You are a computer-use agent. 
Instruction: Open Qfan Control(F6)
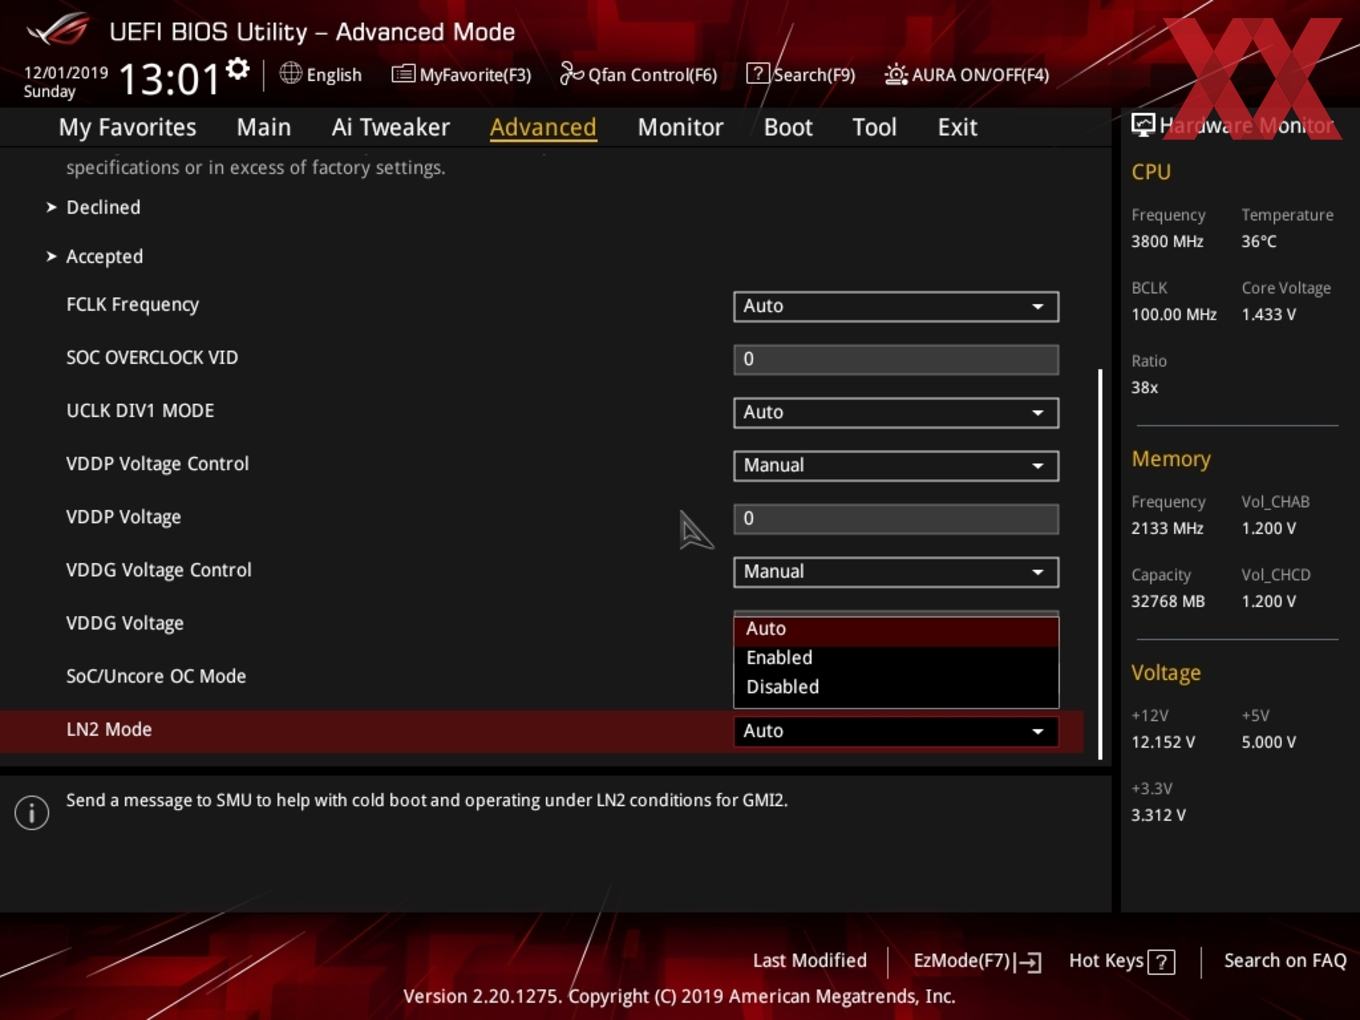point(639,74)
